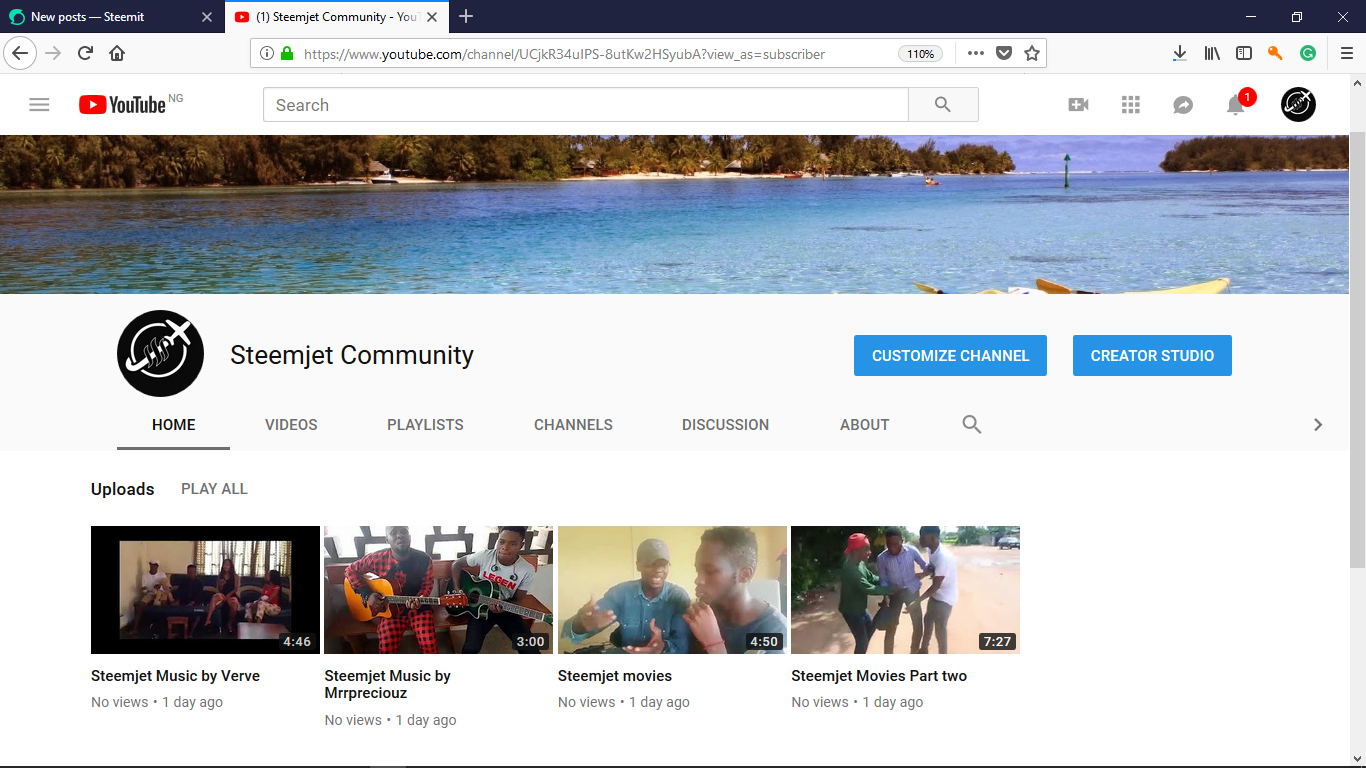Open the YouTube guide hamburger menu

[39, 104]
